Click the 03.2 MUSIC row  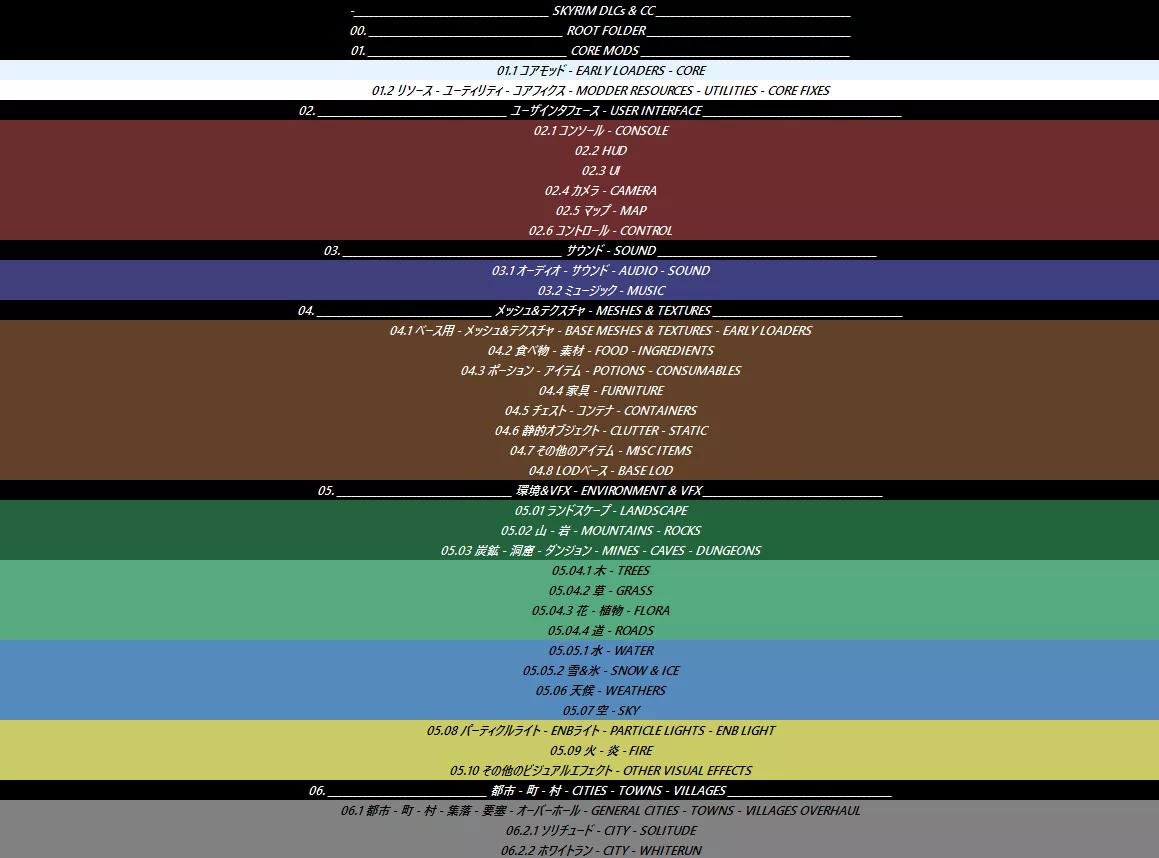[580, 290]
